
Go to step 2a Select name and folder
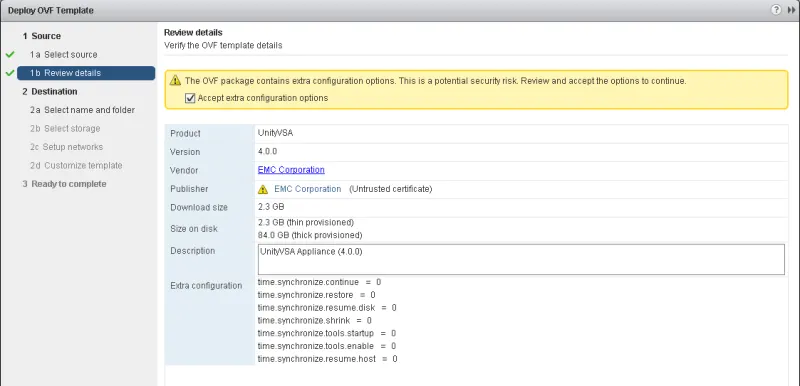pos(82,110)
